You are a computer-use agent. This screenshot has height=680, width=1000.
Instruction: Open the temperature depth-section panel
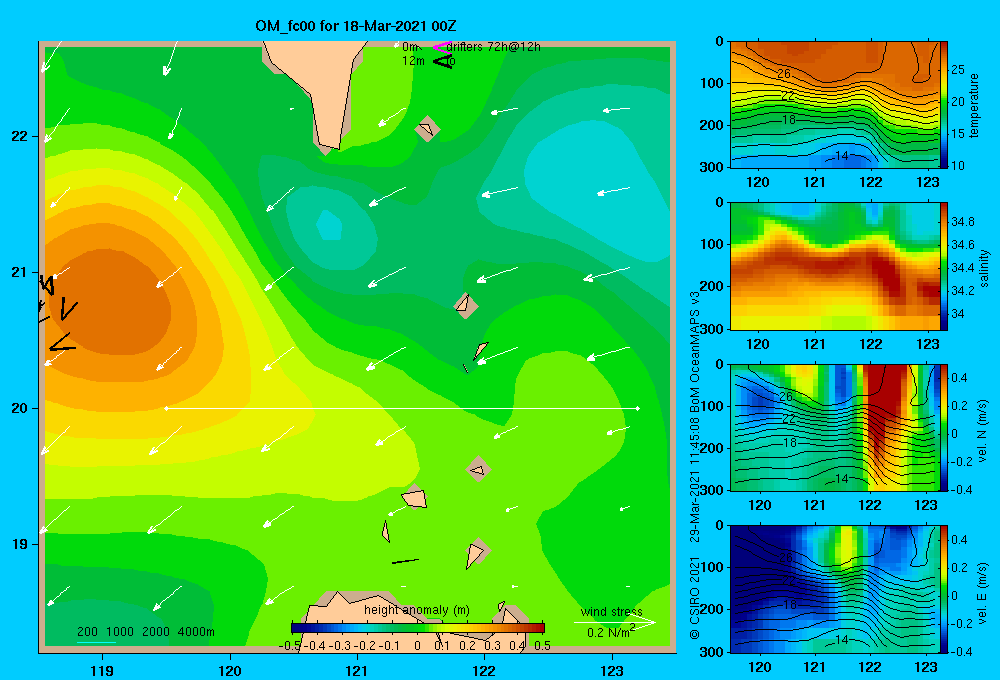835,105
